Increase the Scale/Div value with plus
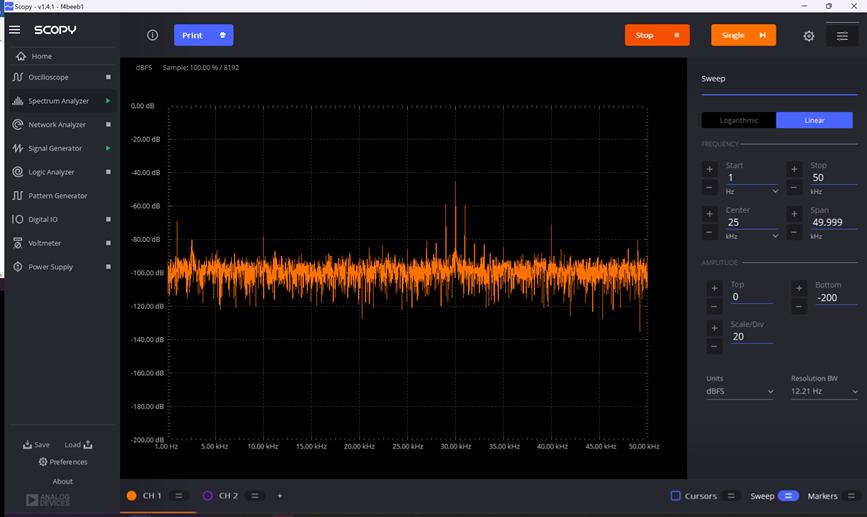 (714, 328)
